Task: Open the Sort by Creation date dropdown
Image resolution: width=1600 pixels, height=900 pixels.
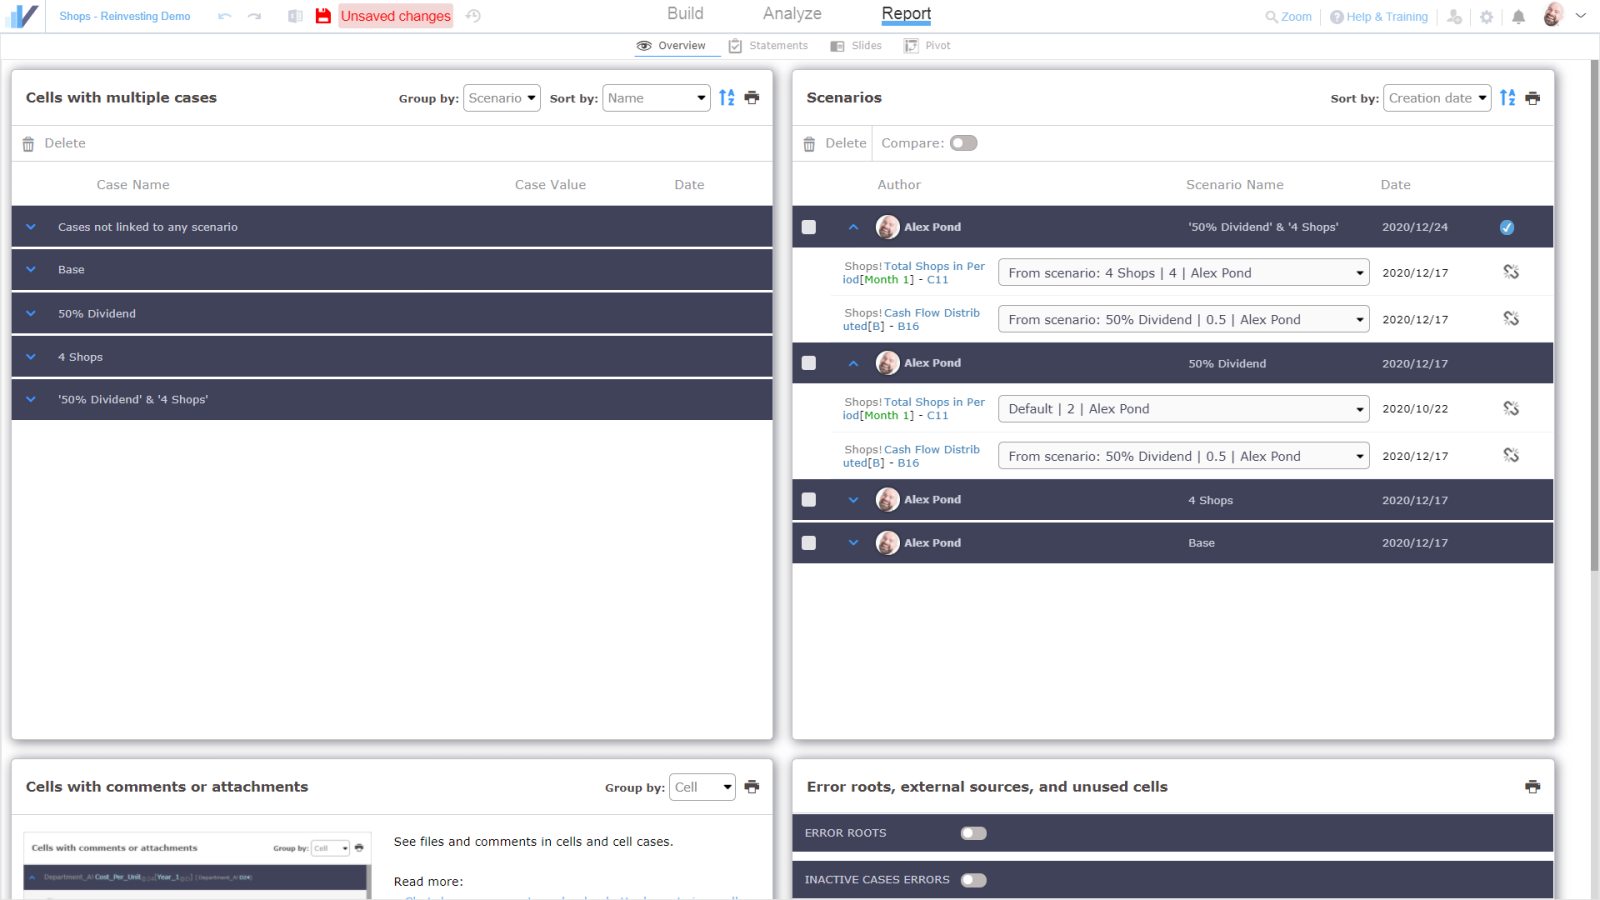Action: coord(1437,98)
